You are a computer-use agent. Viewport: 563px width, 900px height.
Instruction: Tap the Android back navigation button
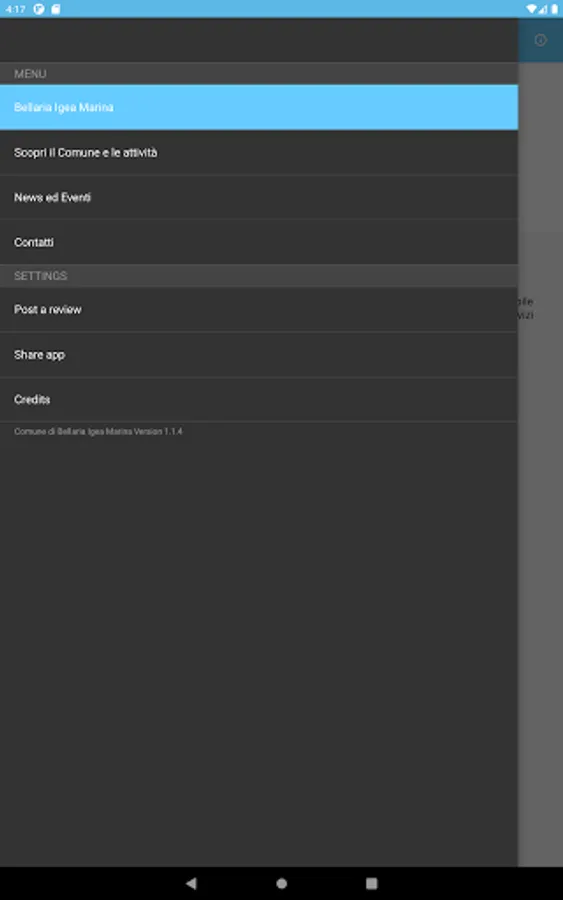coord(191,883)
